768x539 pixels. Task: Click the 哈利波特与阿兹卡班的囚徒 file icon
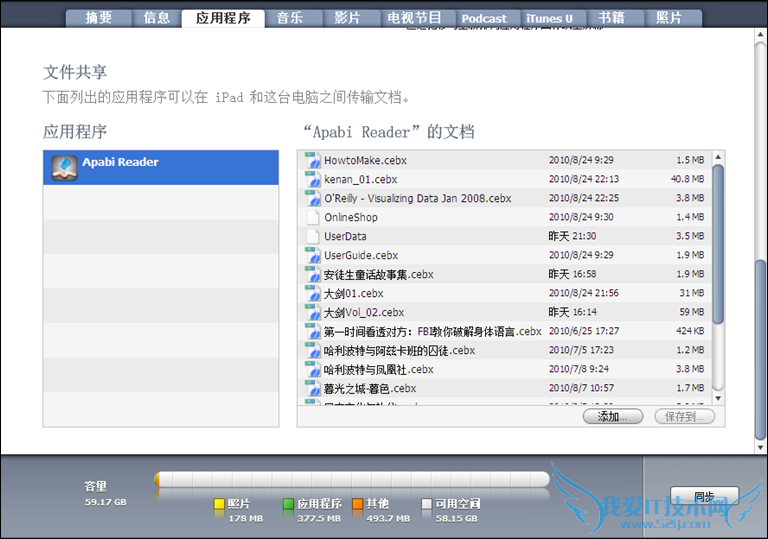[312, 351]
